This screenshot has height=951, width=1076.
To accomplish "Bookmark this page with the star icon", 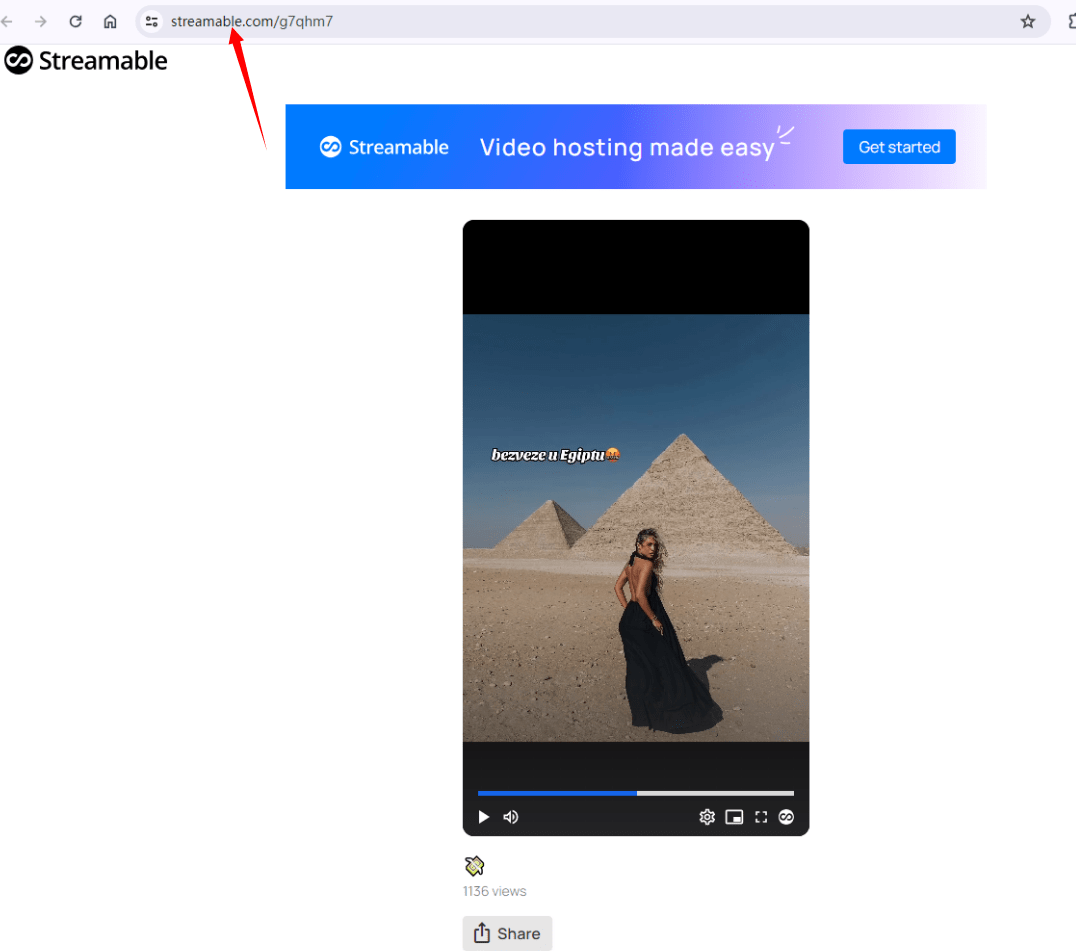I will point(1027,21).
